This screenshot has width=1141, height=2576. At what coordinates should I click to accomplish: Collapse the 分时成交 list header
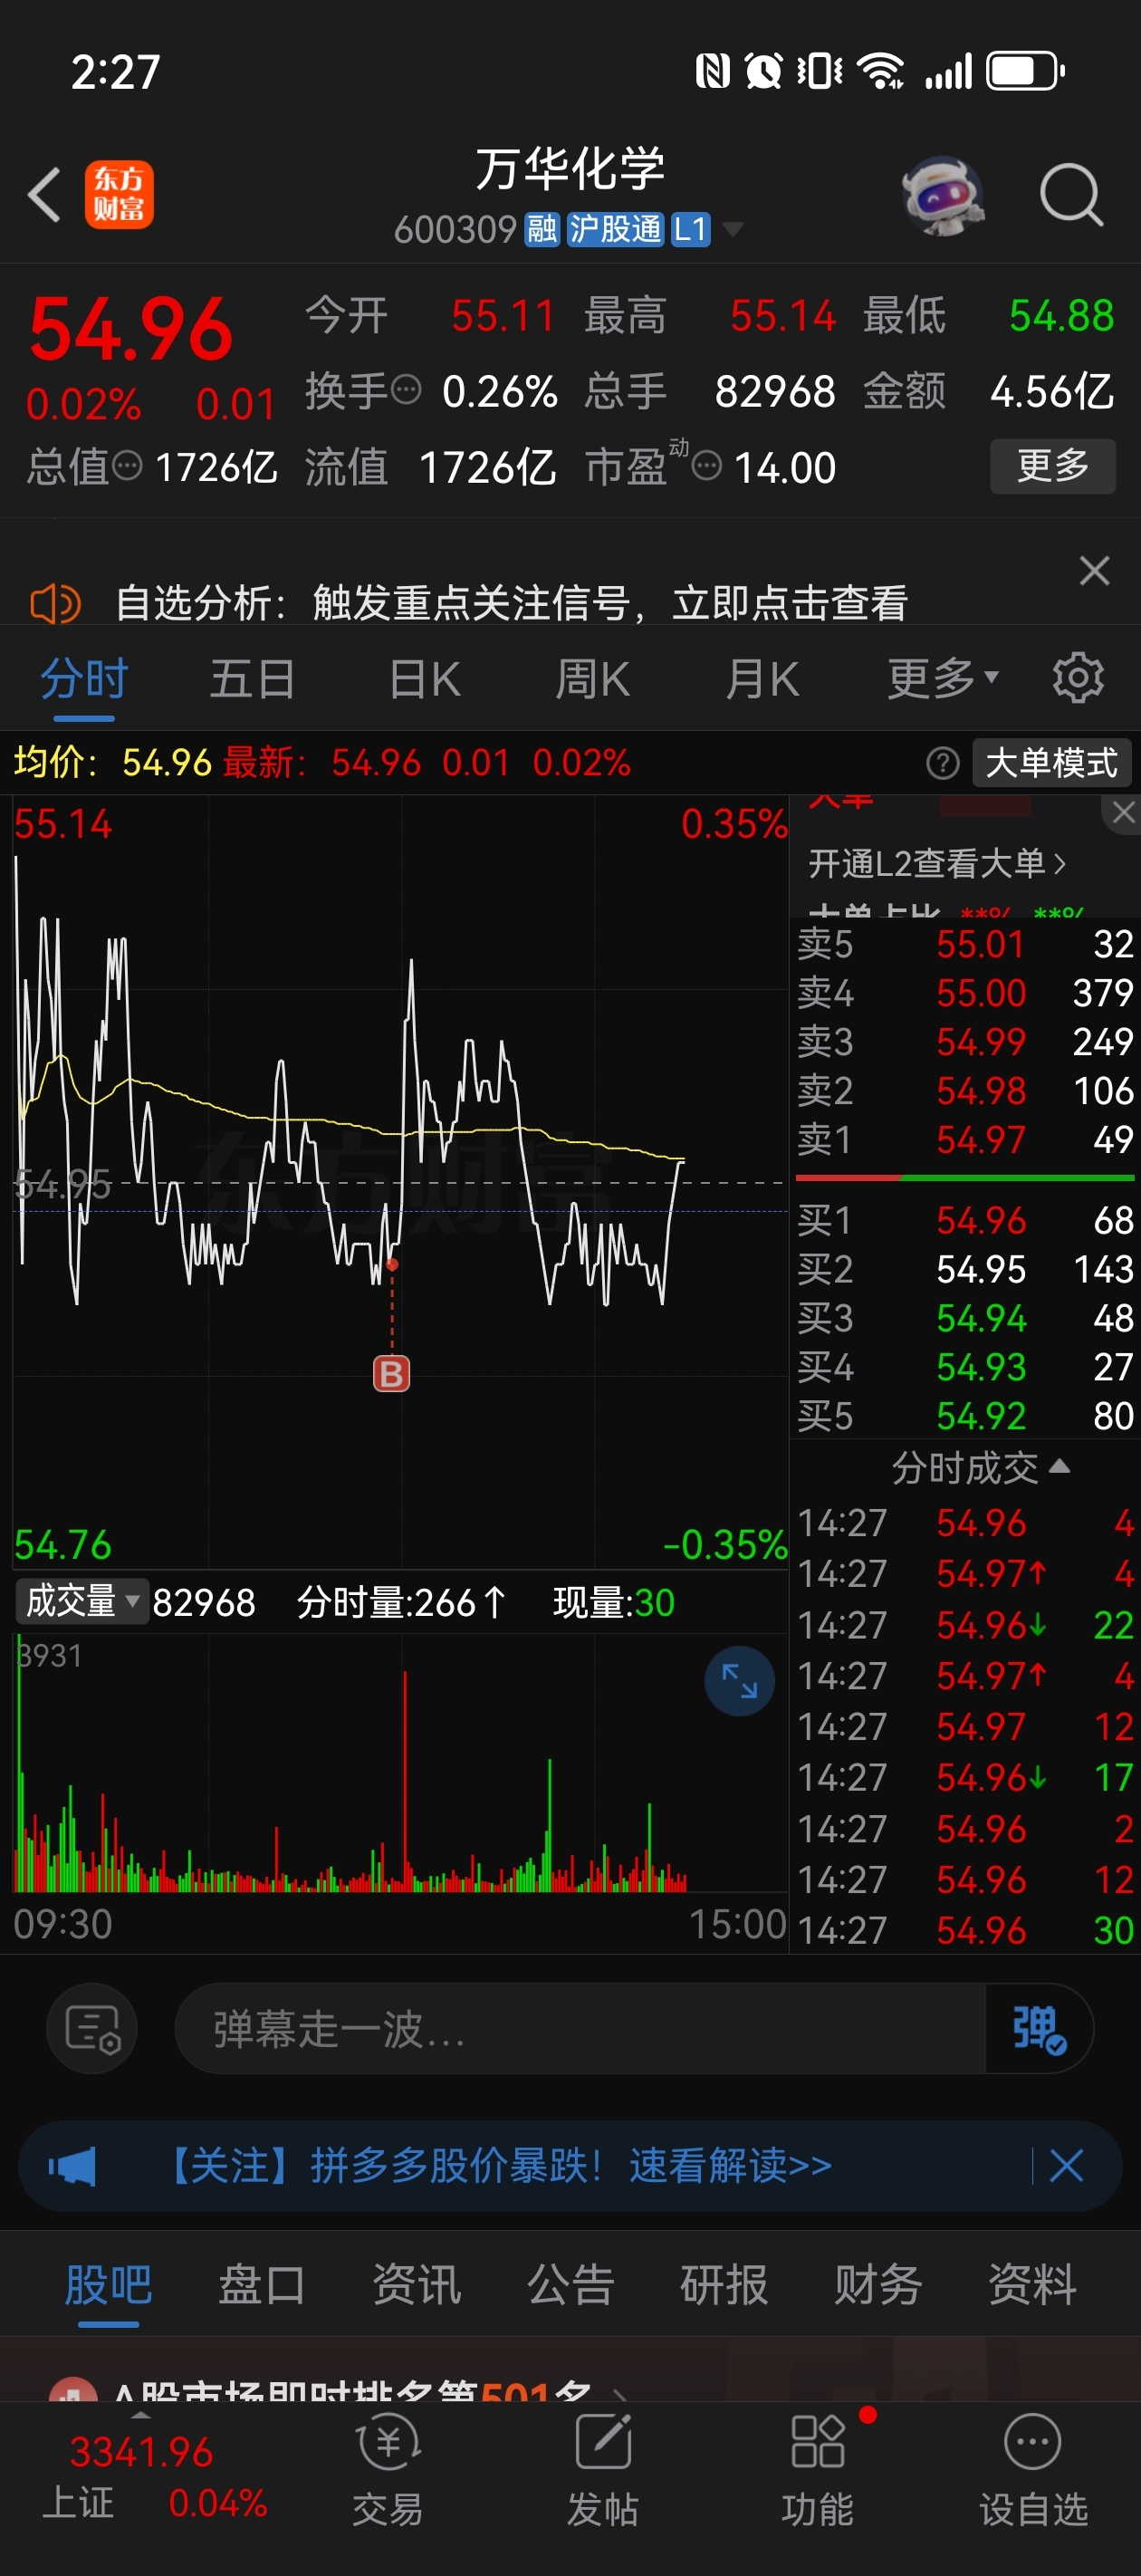click(980, 1468)
